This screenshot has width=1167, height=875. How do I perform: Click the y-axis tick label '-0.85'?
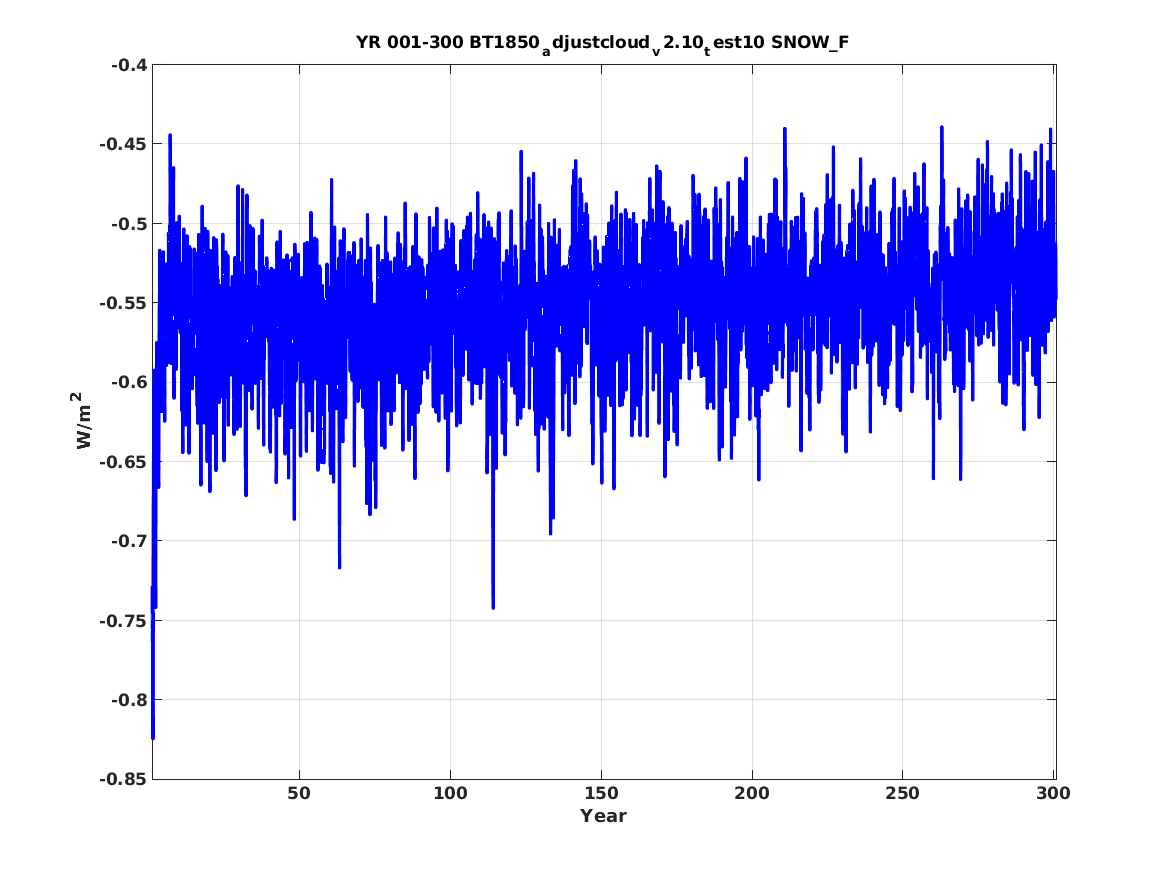click(x=123, y=779)
